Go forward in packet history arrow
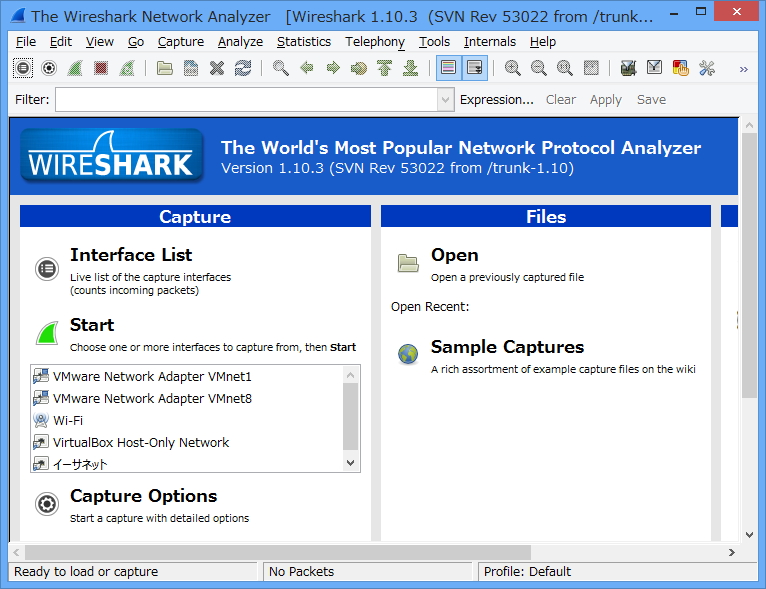Screen dimensions: 766x589 click(x=333, y=68)
